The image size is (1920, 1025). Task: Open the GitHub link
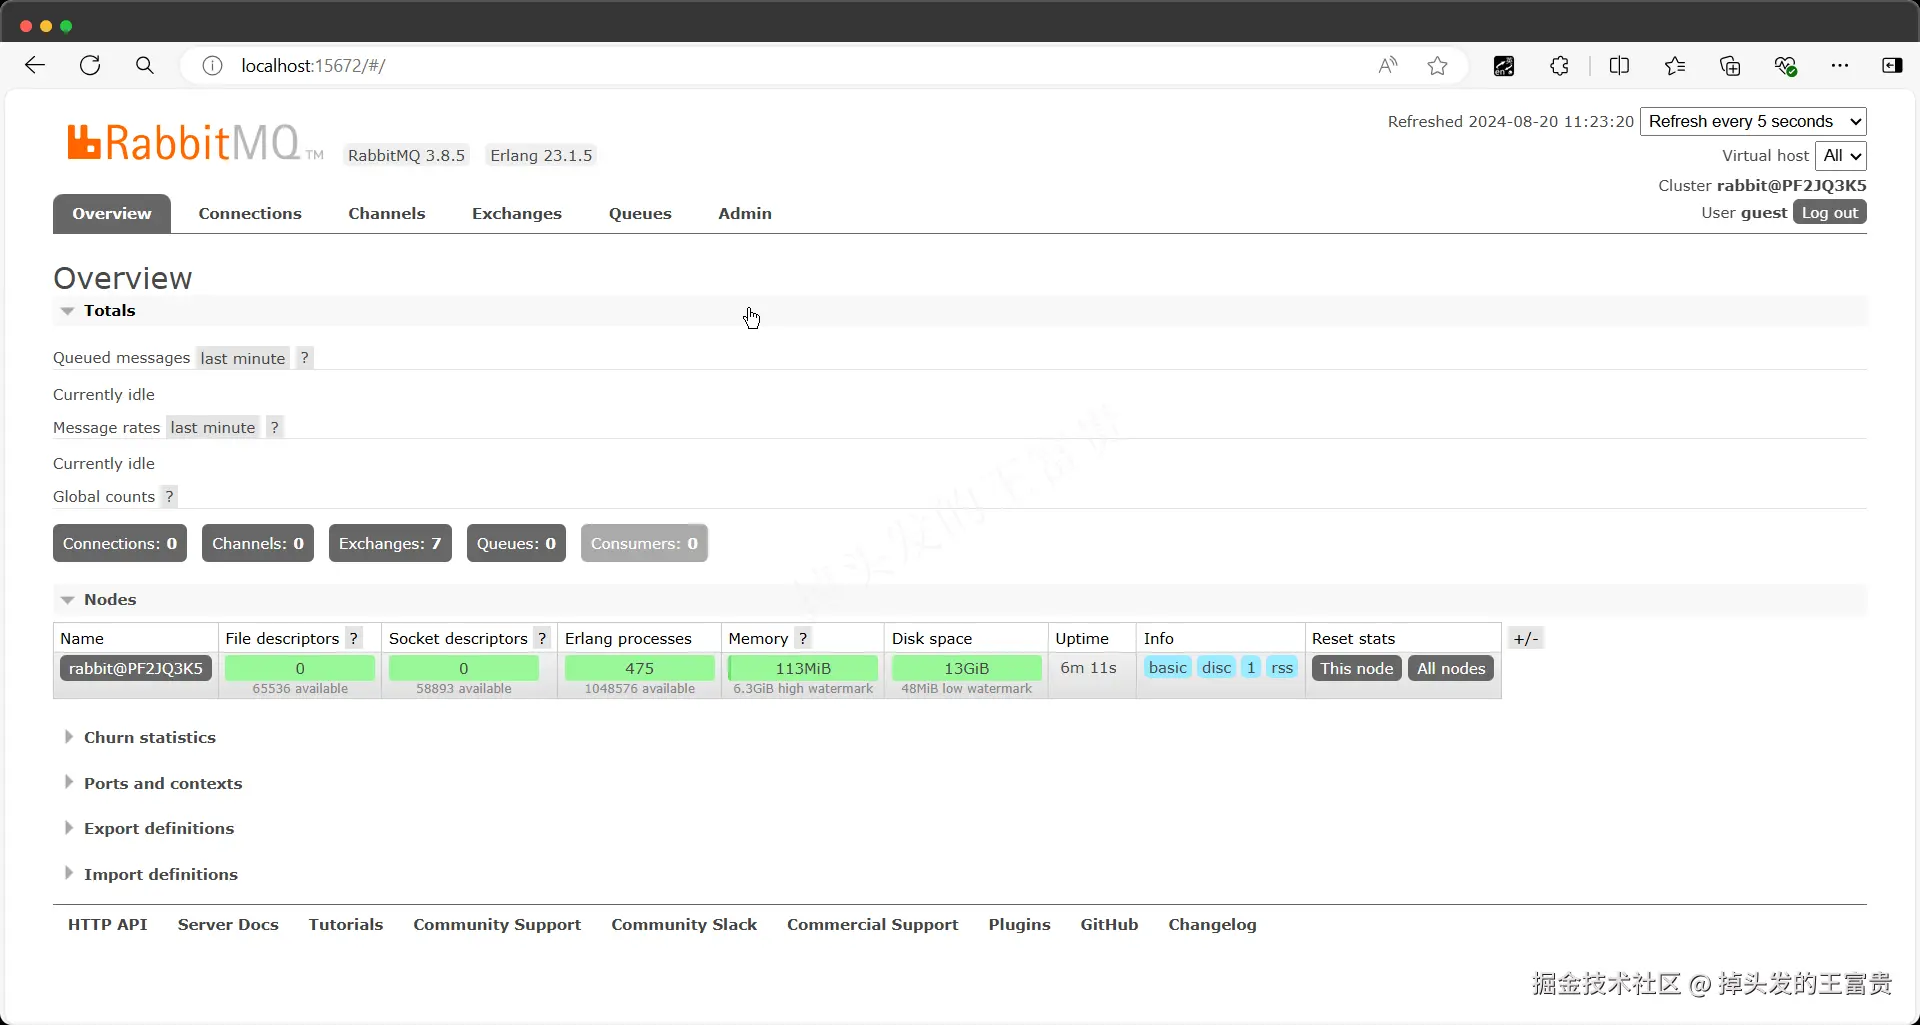pyautogui.click(x=1109, y=925)
